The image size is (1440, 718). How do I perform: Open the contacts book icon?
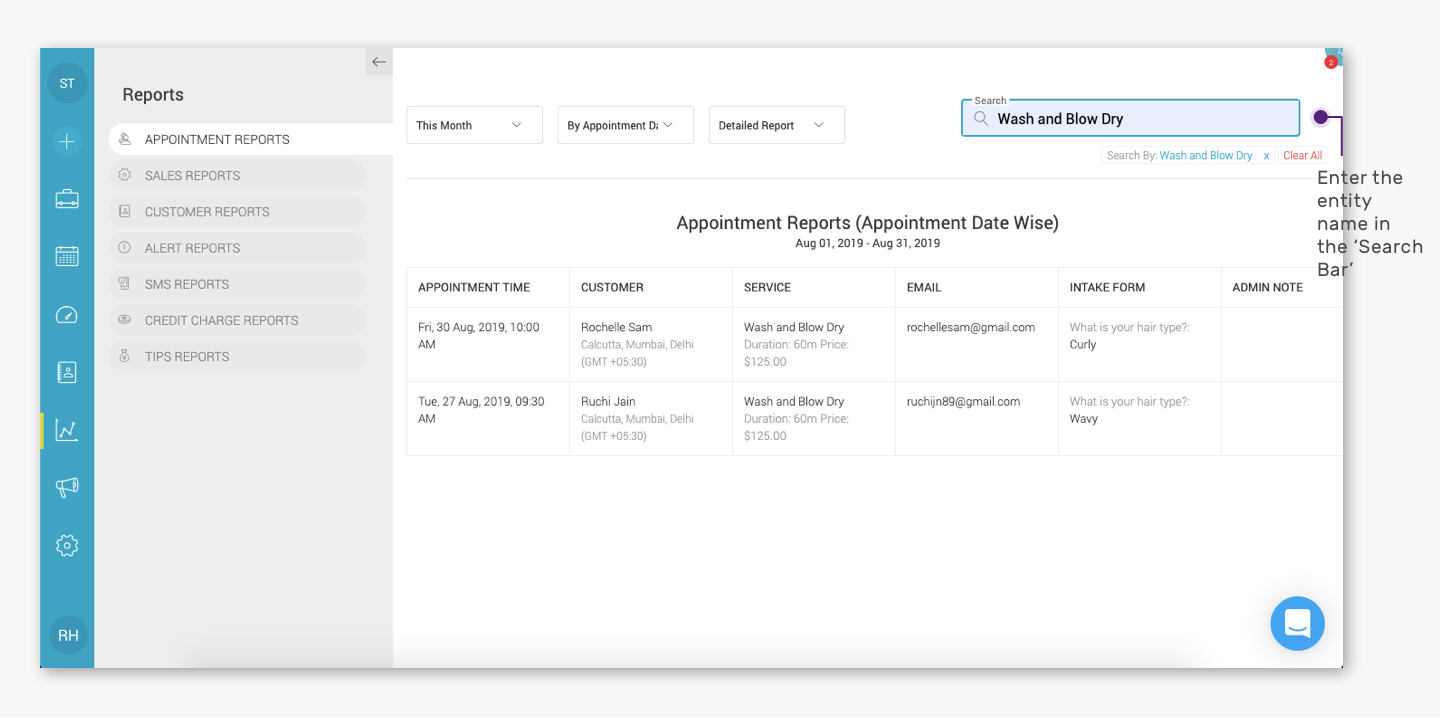click(x=67, y=372)
